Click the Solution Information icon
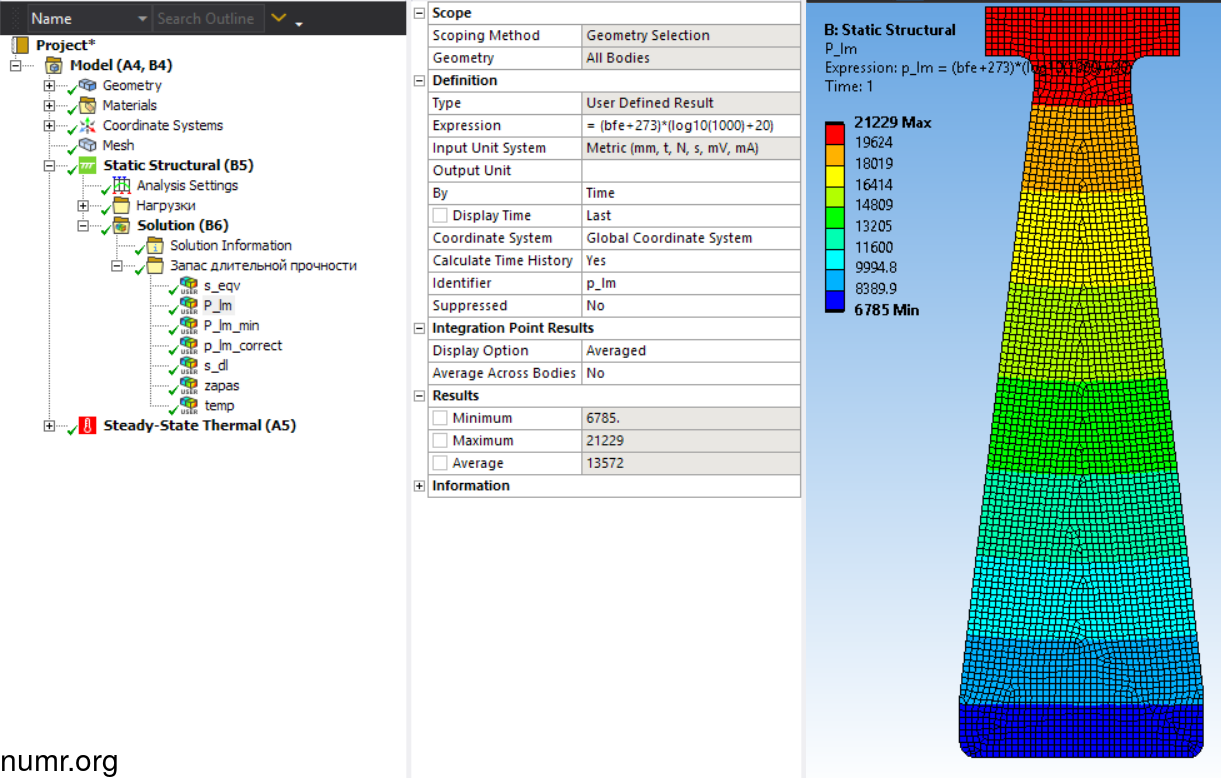This screenshot has height=778, width=1221. (x=155, y=246)
